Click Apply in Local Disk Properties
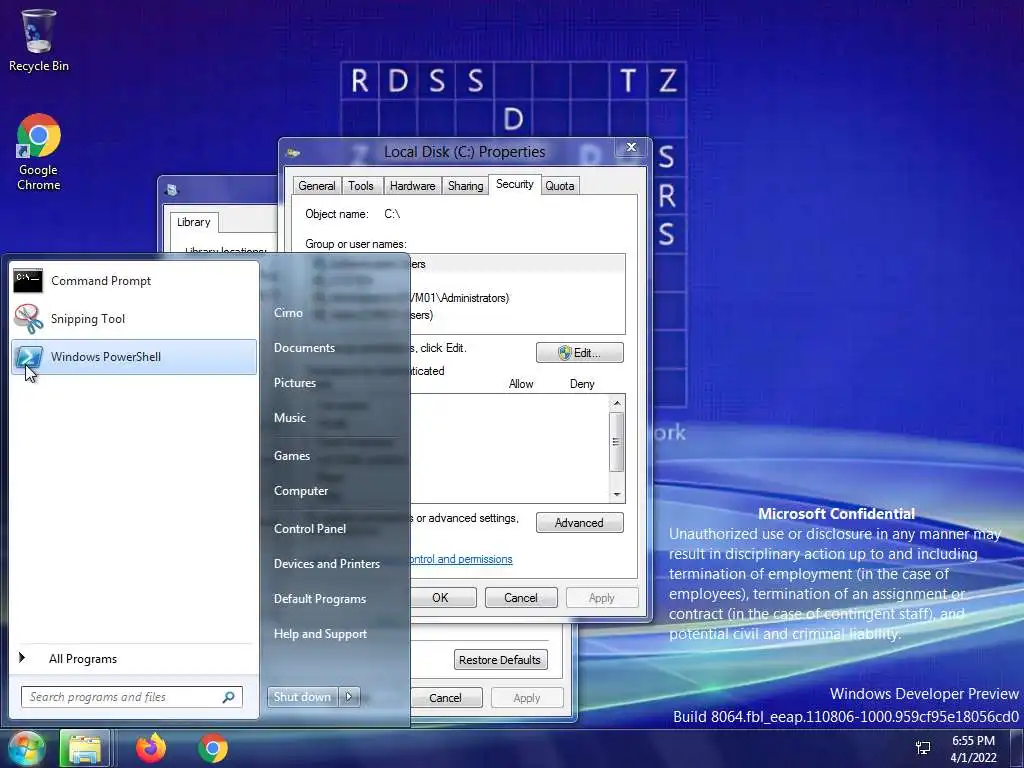 pyautogui.click(x=601, y=598)
